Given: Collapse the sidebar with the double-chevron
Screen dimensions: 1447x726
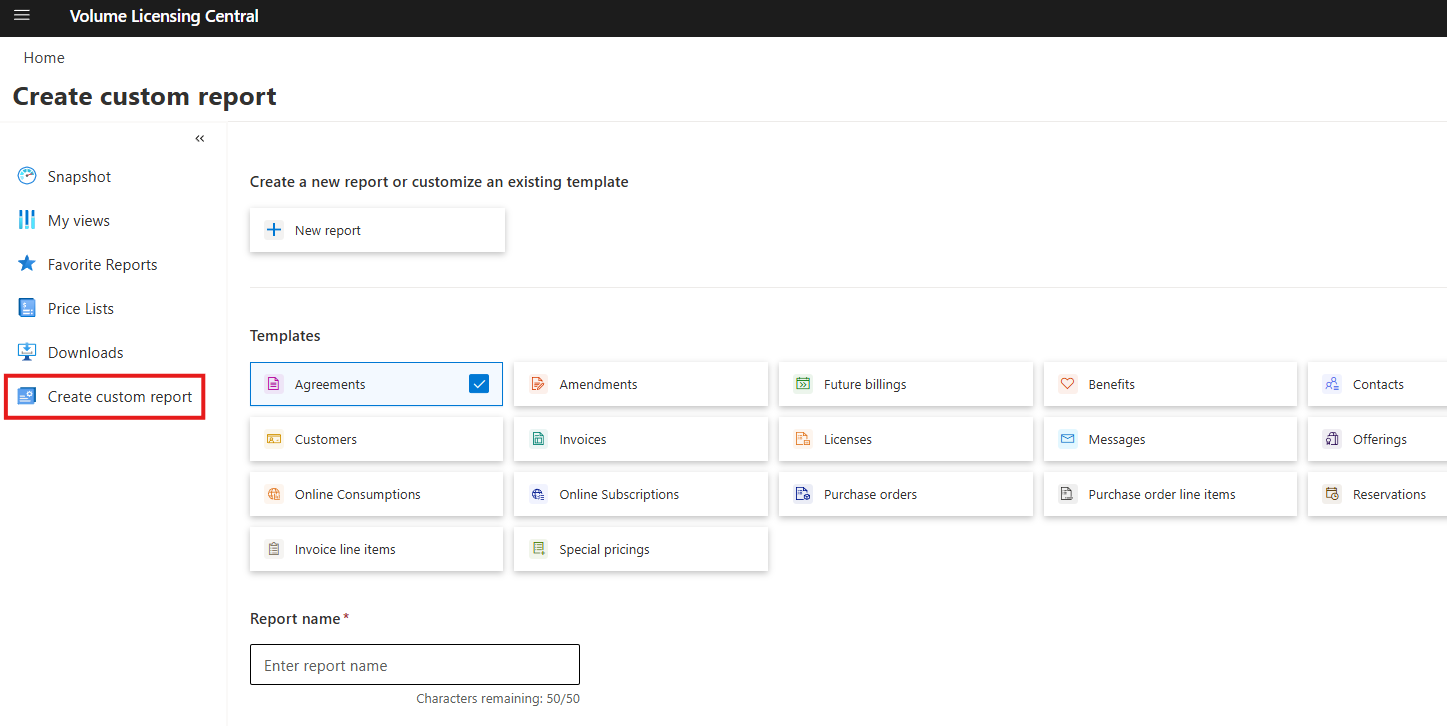Looking at the screenshot, I should pyautogui.click(x=199, y=138).
